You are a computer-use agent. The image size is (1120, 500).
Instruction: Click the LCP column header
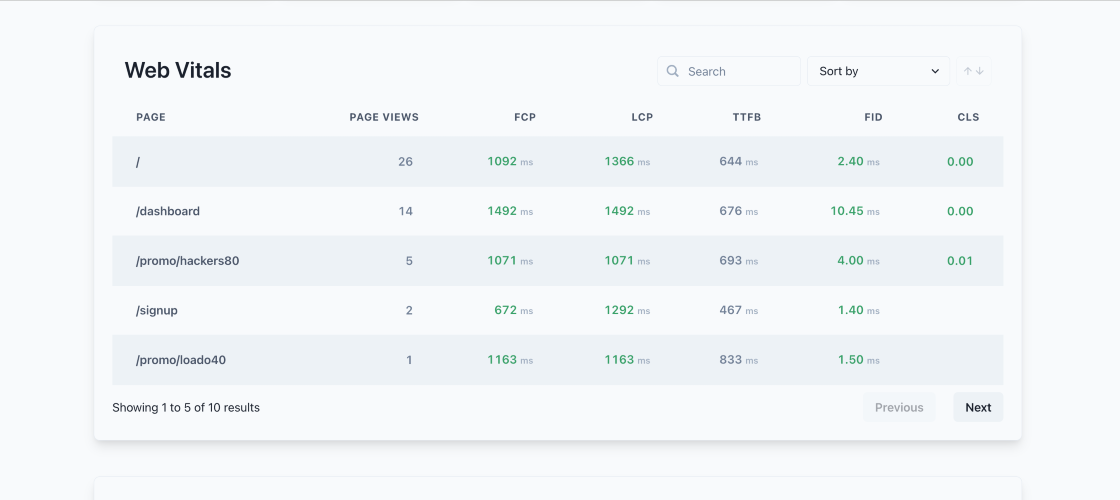642,117
